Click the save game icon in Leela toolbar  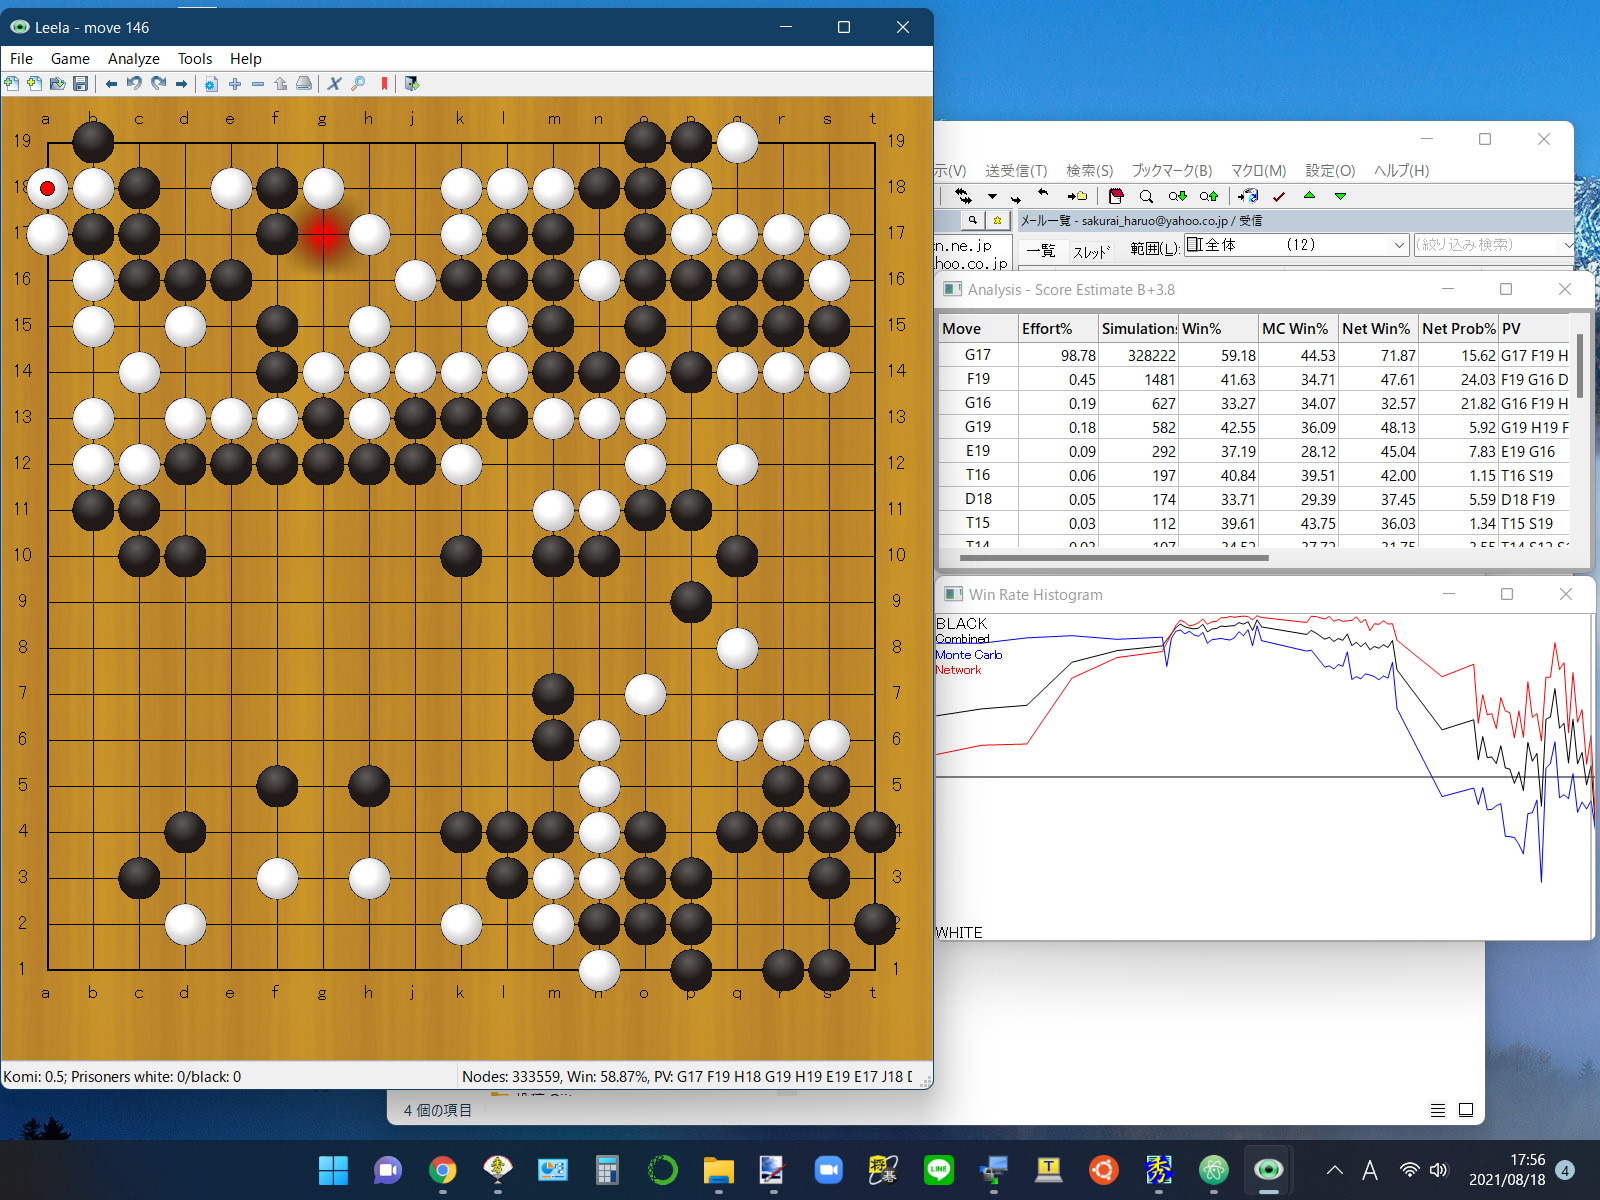pos(81,84)
